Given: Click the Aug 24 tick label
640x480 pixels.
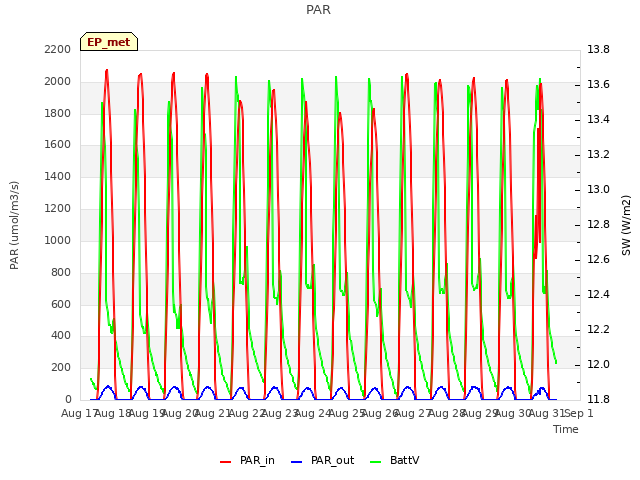Looking at the screenshot, I should (313, 413).
